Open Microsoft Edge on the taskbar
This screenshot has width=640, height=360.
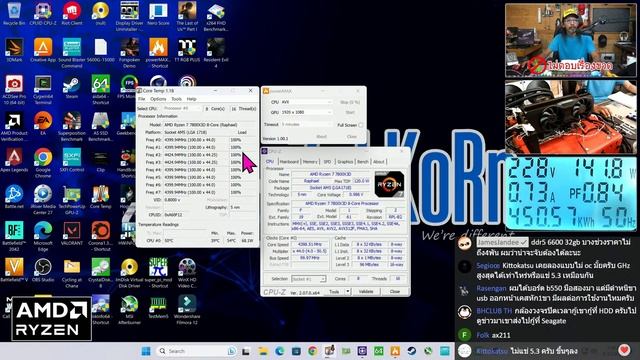pos(280,351)
